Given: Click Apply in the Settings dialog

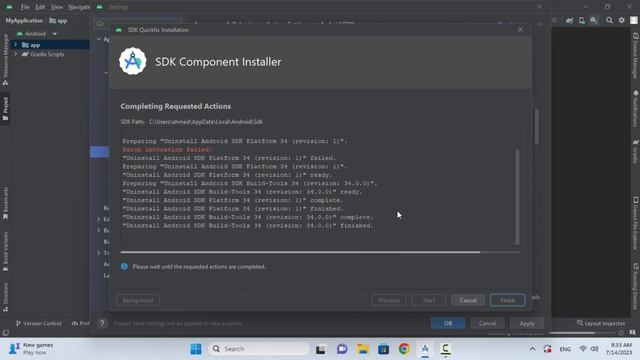Looking at the screenshot, I should point(527,323).
